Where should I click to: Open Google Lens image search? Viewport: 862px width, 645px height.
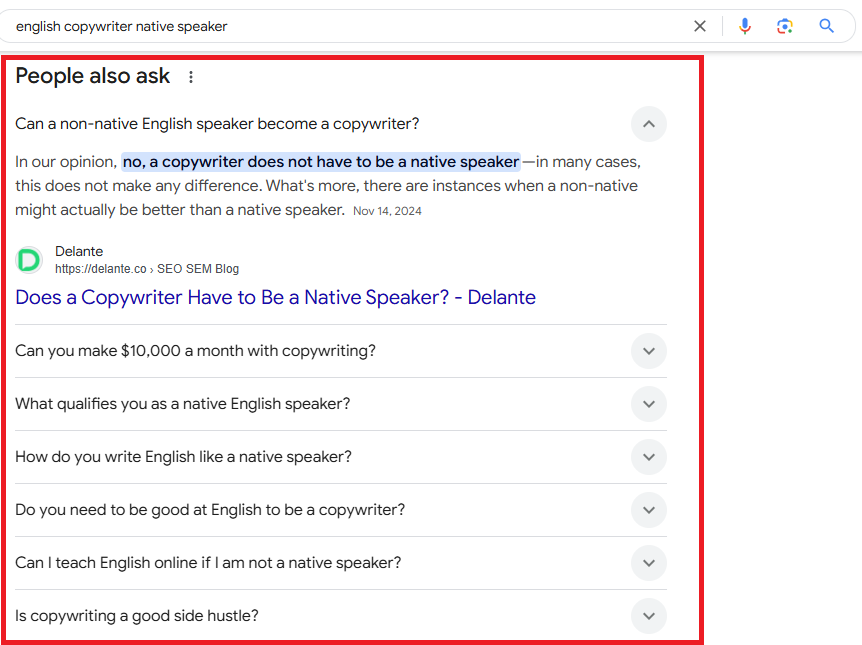click(x=785, y=25)
